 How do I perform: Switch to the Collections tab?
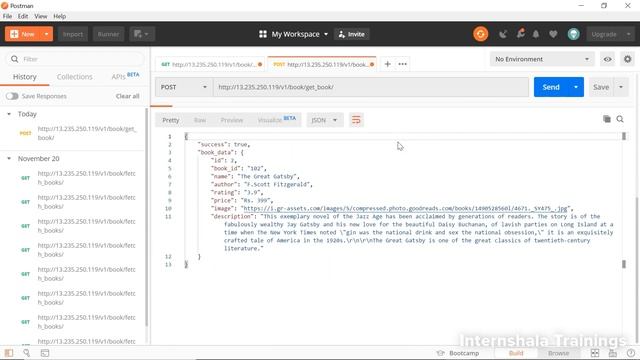click(x=74, y=77)
